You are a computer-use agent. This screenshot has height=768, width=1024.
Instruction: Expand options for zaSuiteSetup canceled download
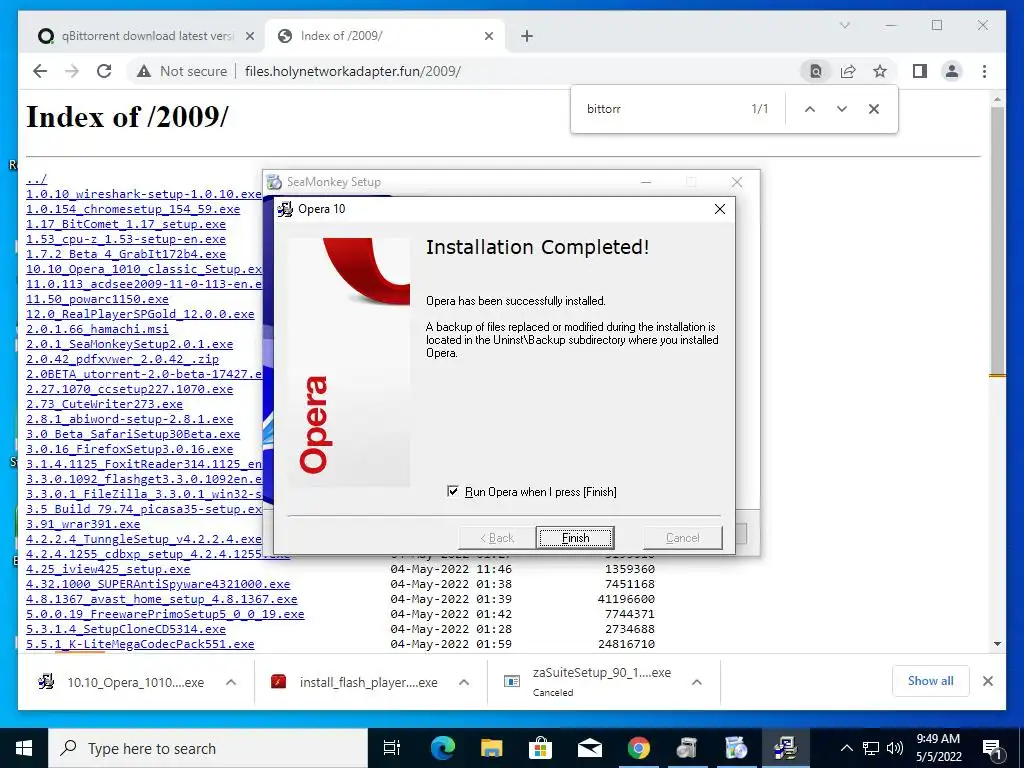697,682
